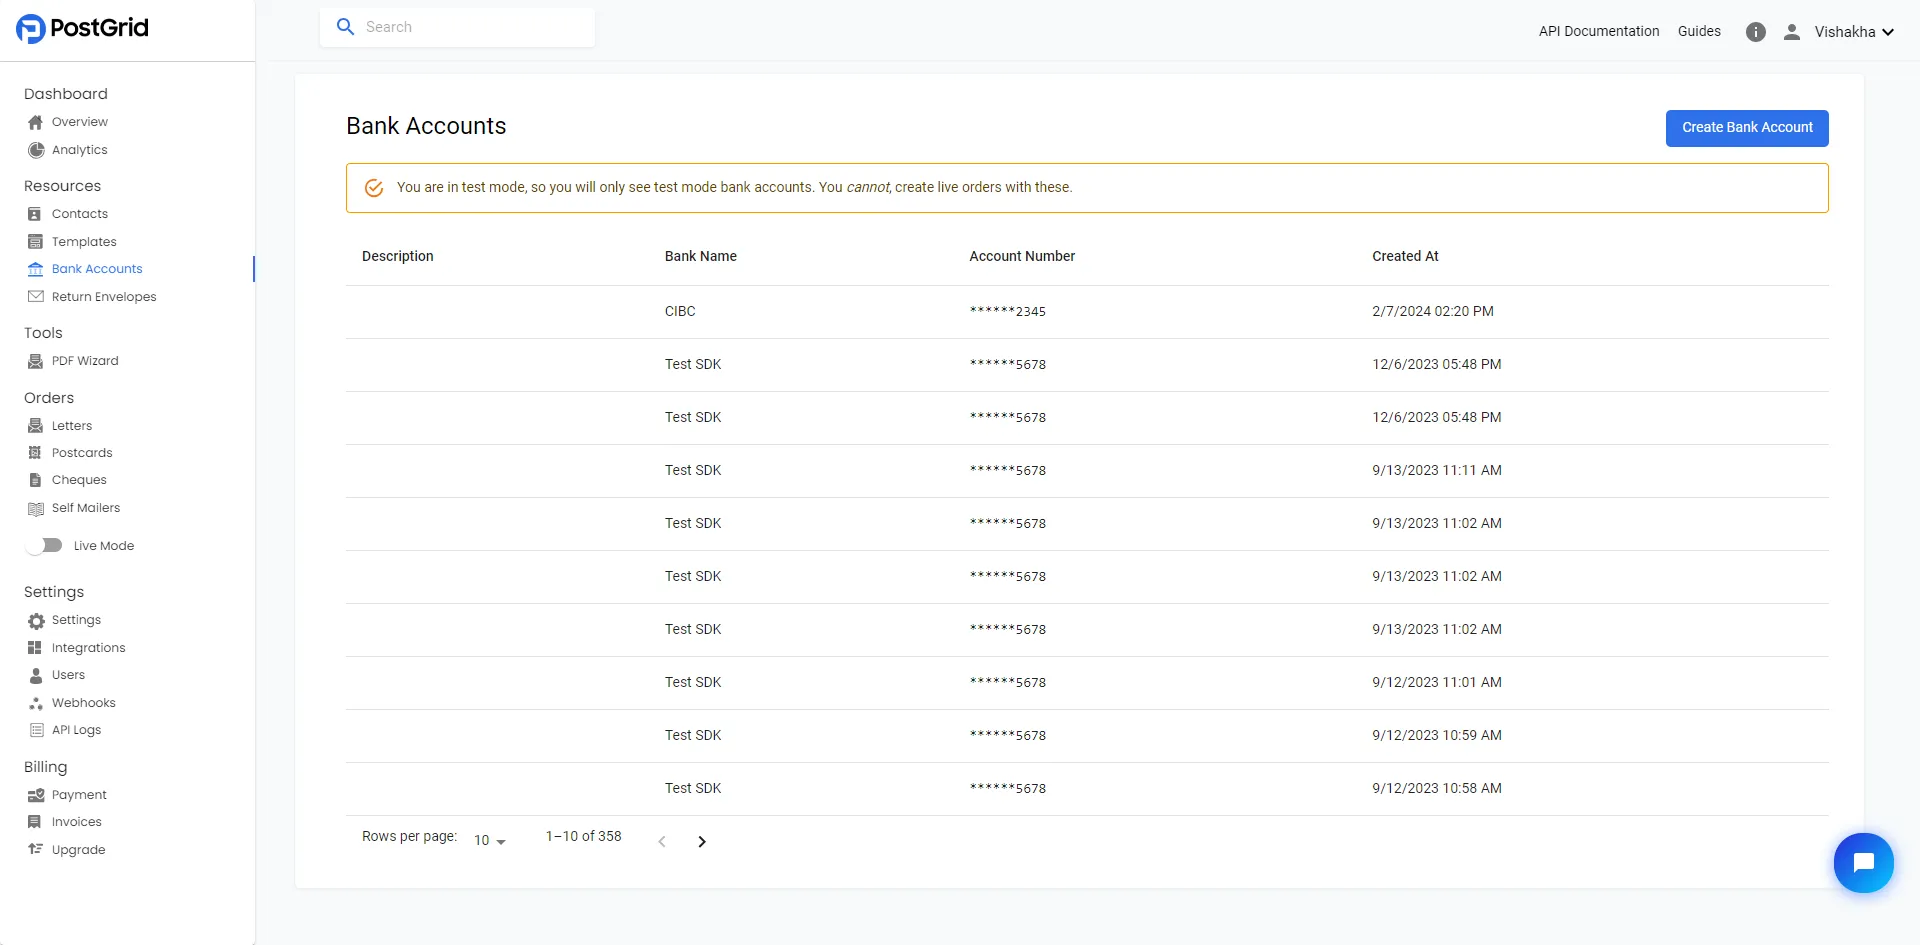
Task: Launch the PDF Wizard tool
Action: click(85, 360)
